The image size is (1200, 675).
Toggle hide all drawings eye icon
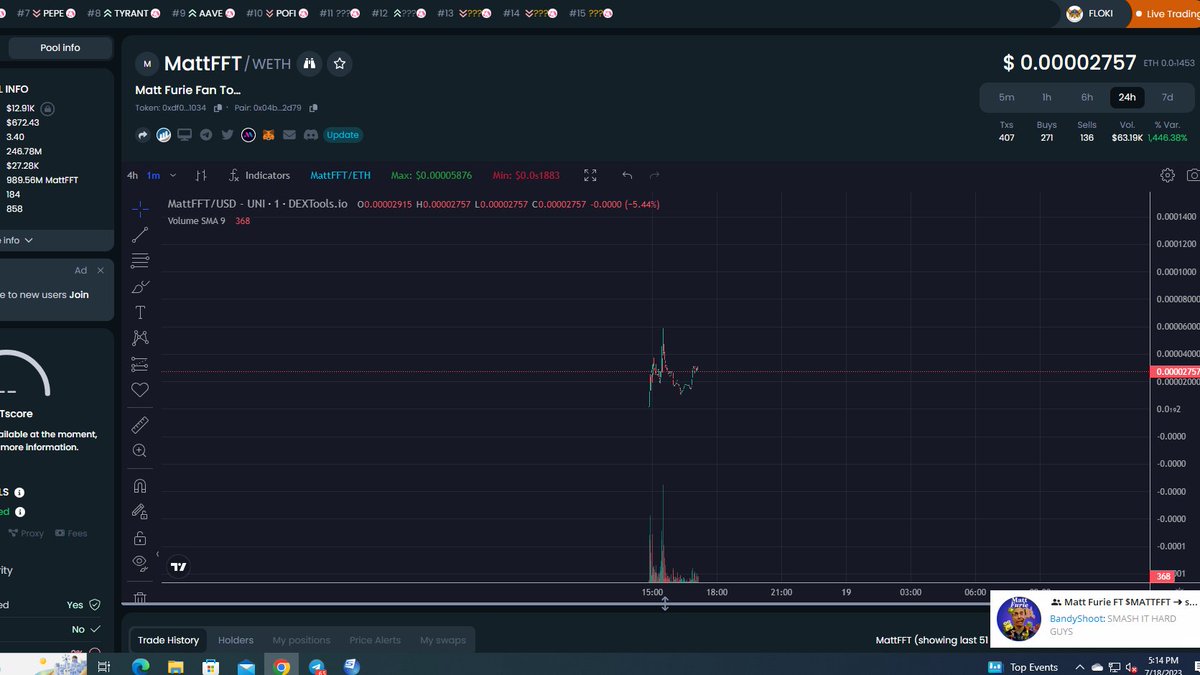coord(140,563)
